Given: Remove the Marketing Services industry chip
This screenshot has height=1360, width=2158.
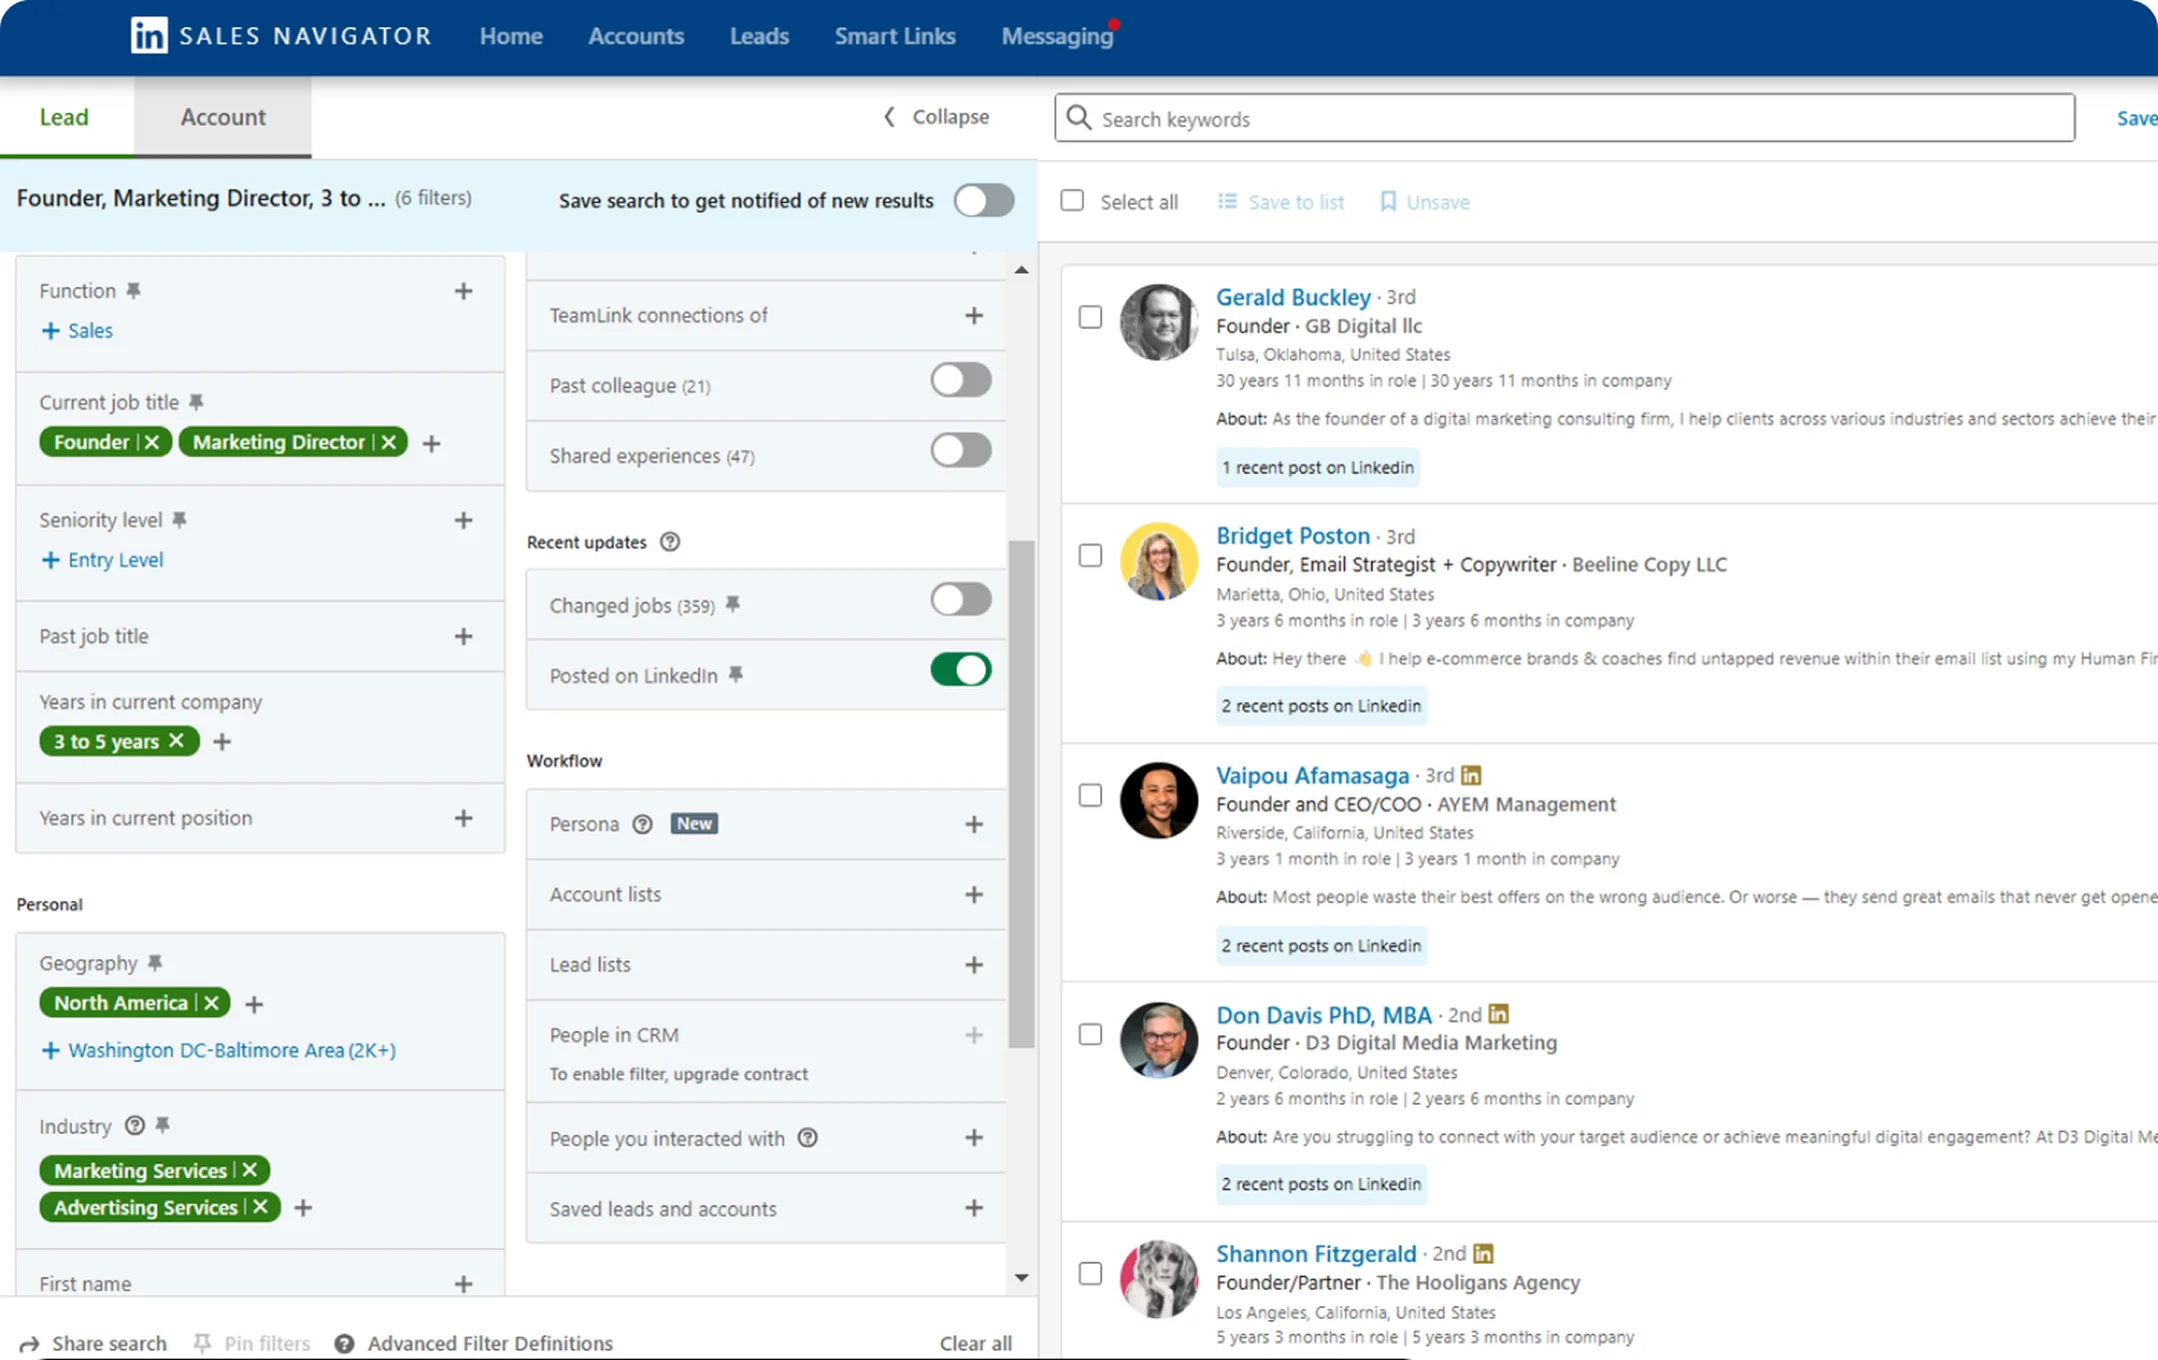Looking at the screenshot, I should 250,1170.
